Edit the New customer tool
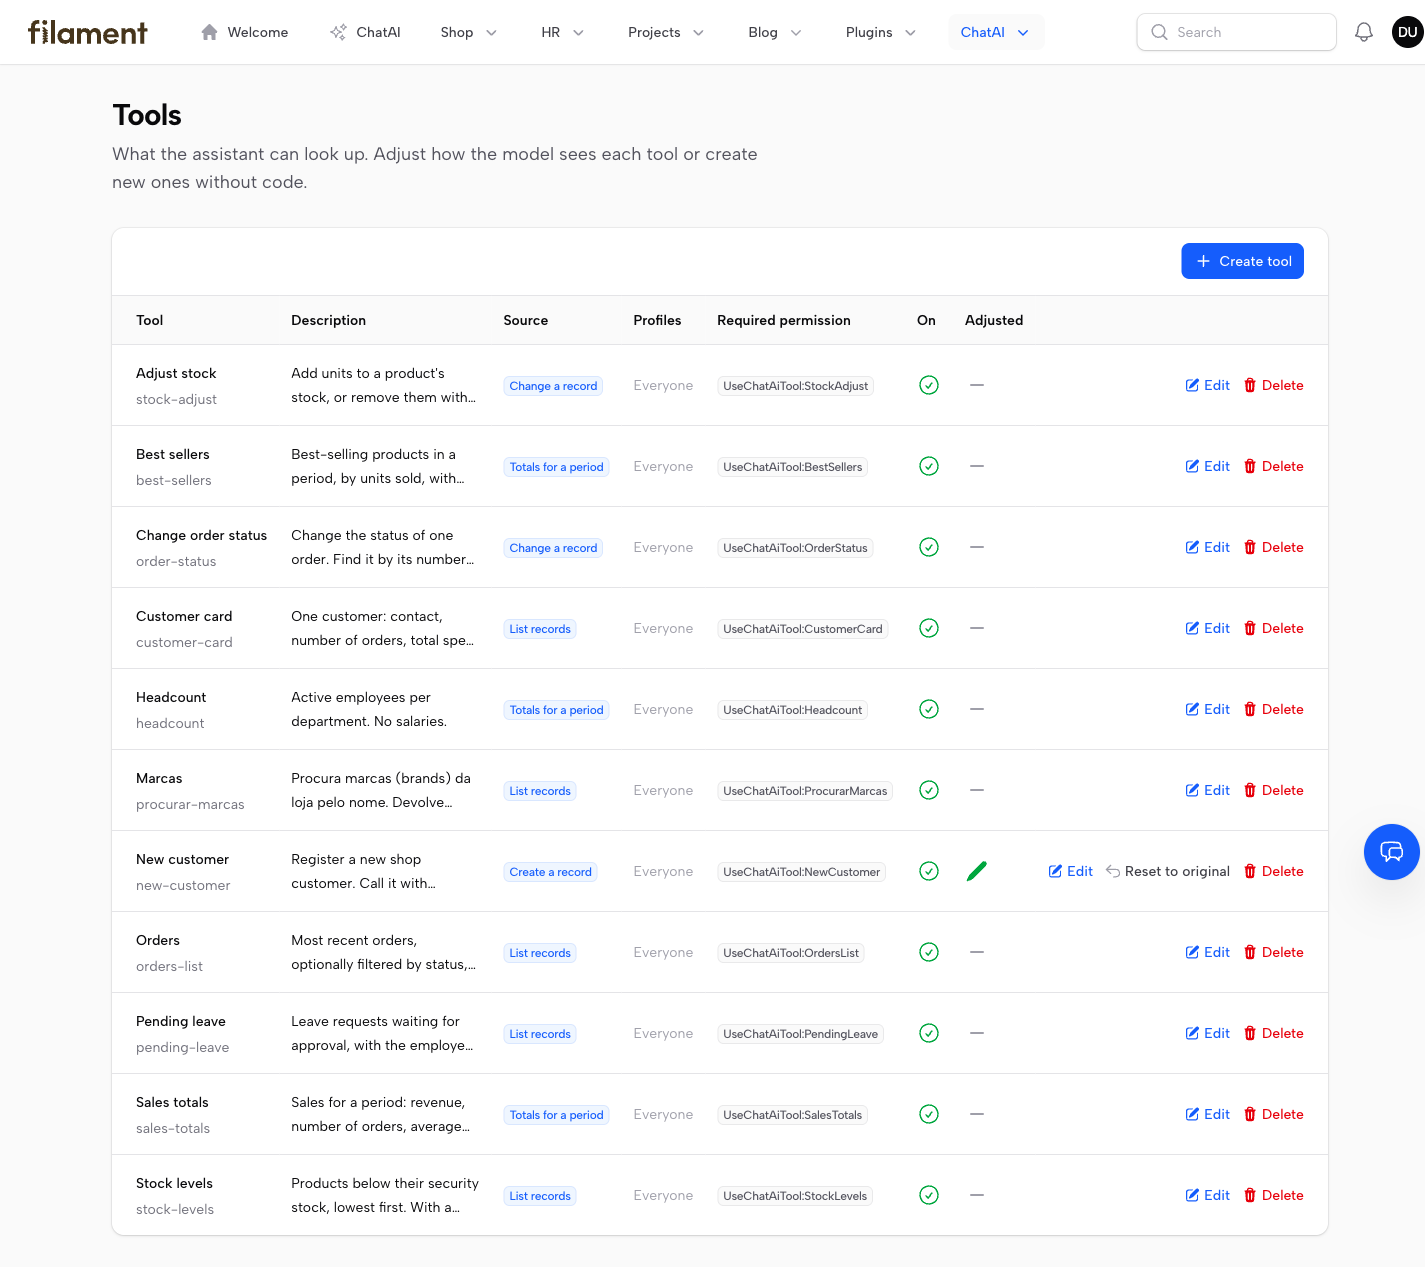Image resolution: width=1425 pixels, height=1267 pixels. (x=1071, y=871)
